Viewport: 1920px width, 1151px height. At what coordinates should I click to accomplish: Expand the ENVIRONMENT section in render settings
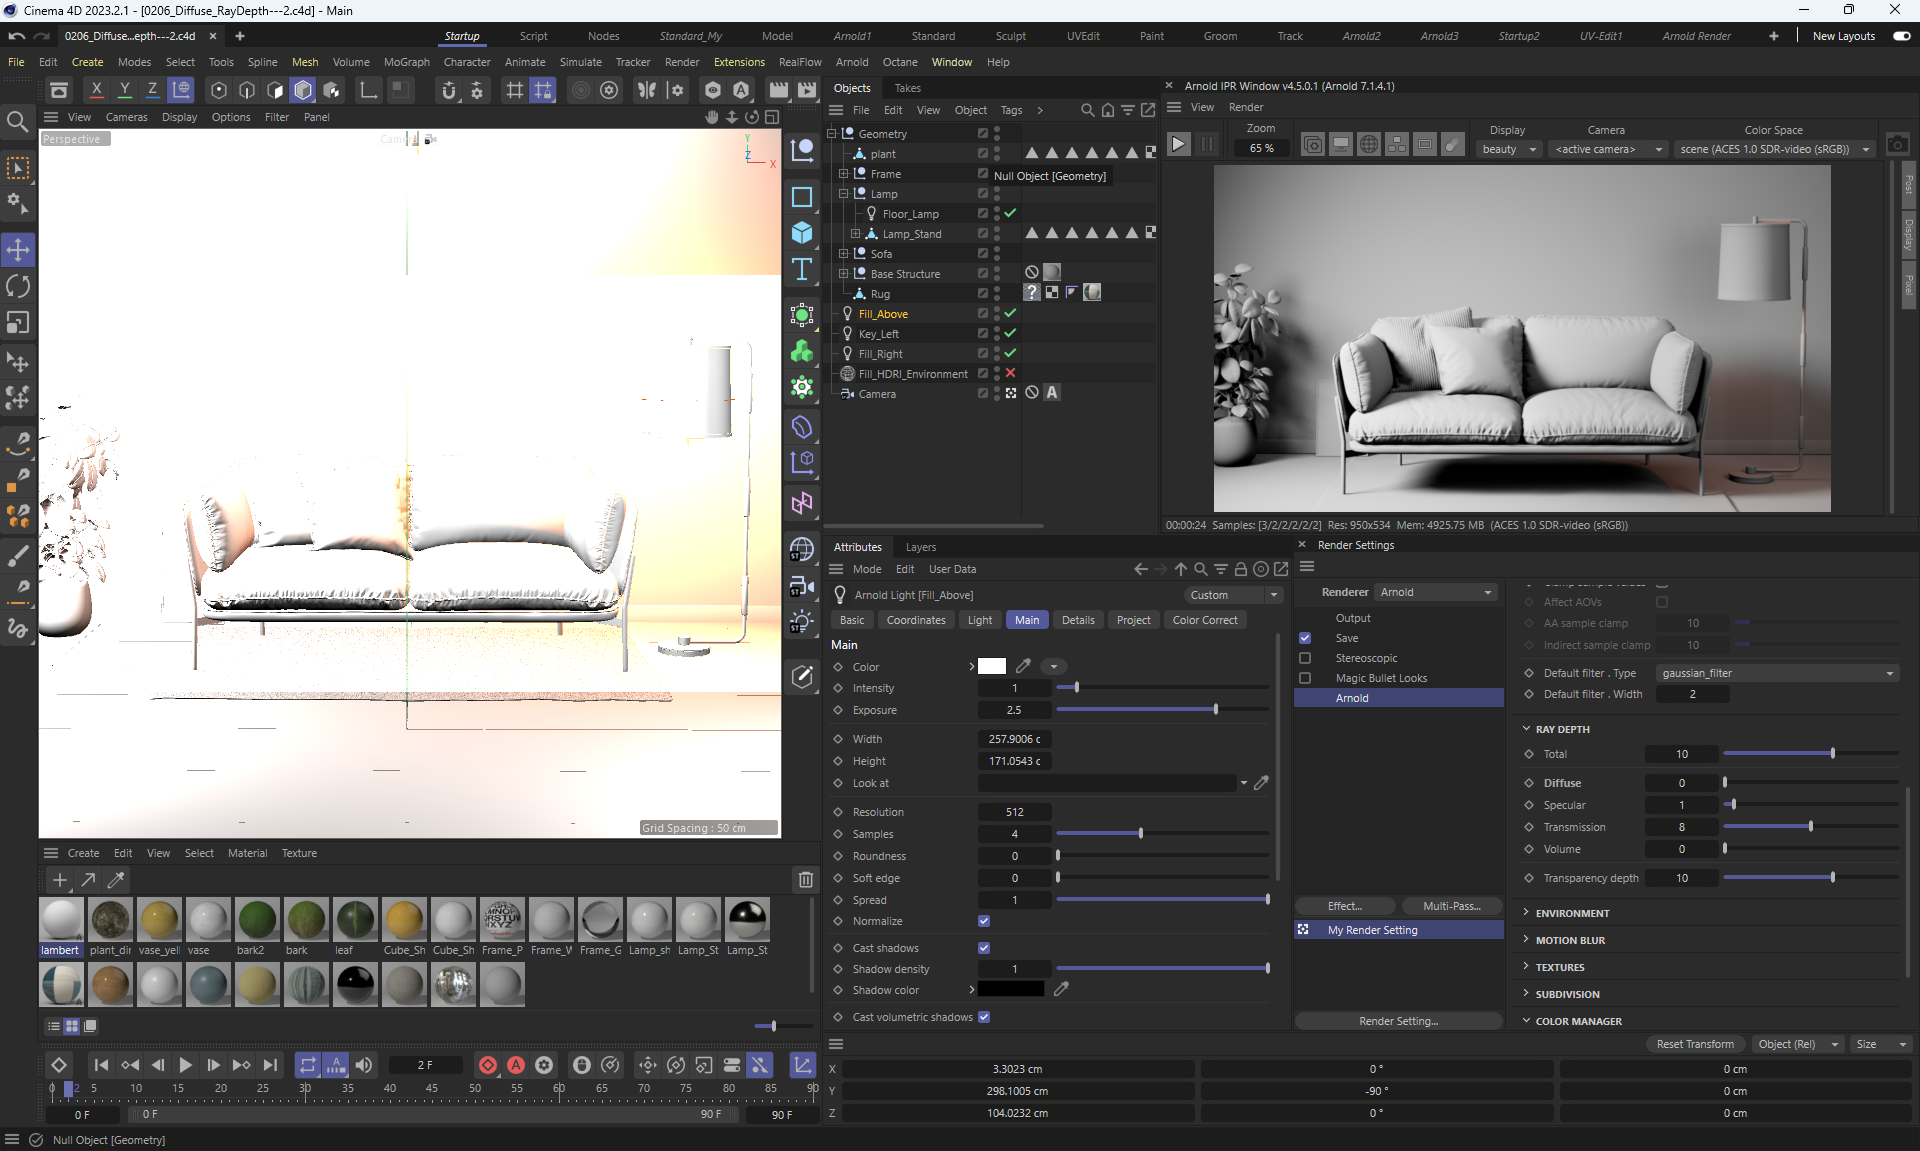[x=1572, y=913]
